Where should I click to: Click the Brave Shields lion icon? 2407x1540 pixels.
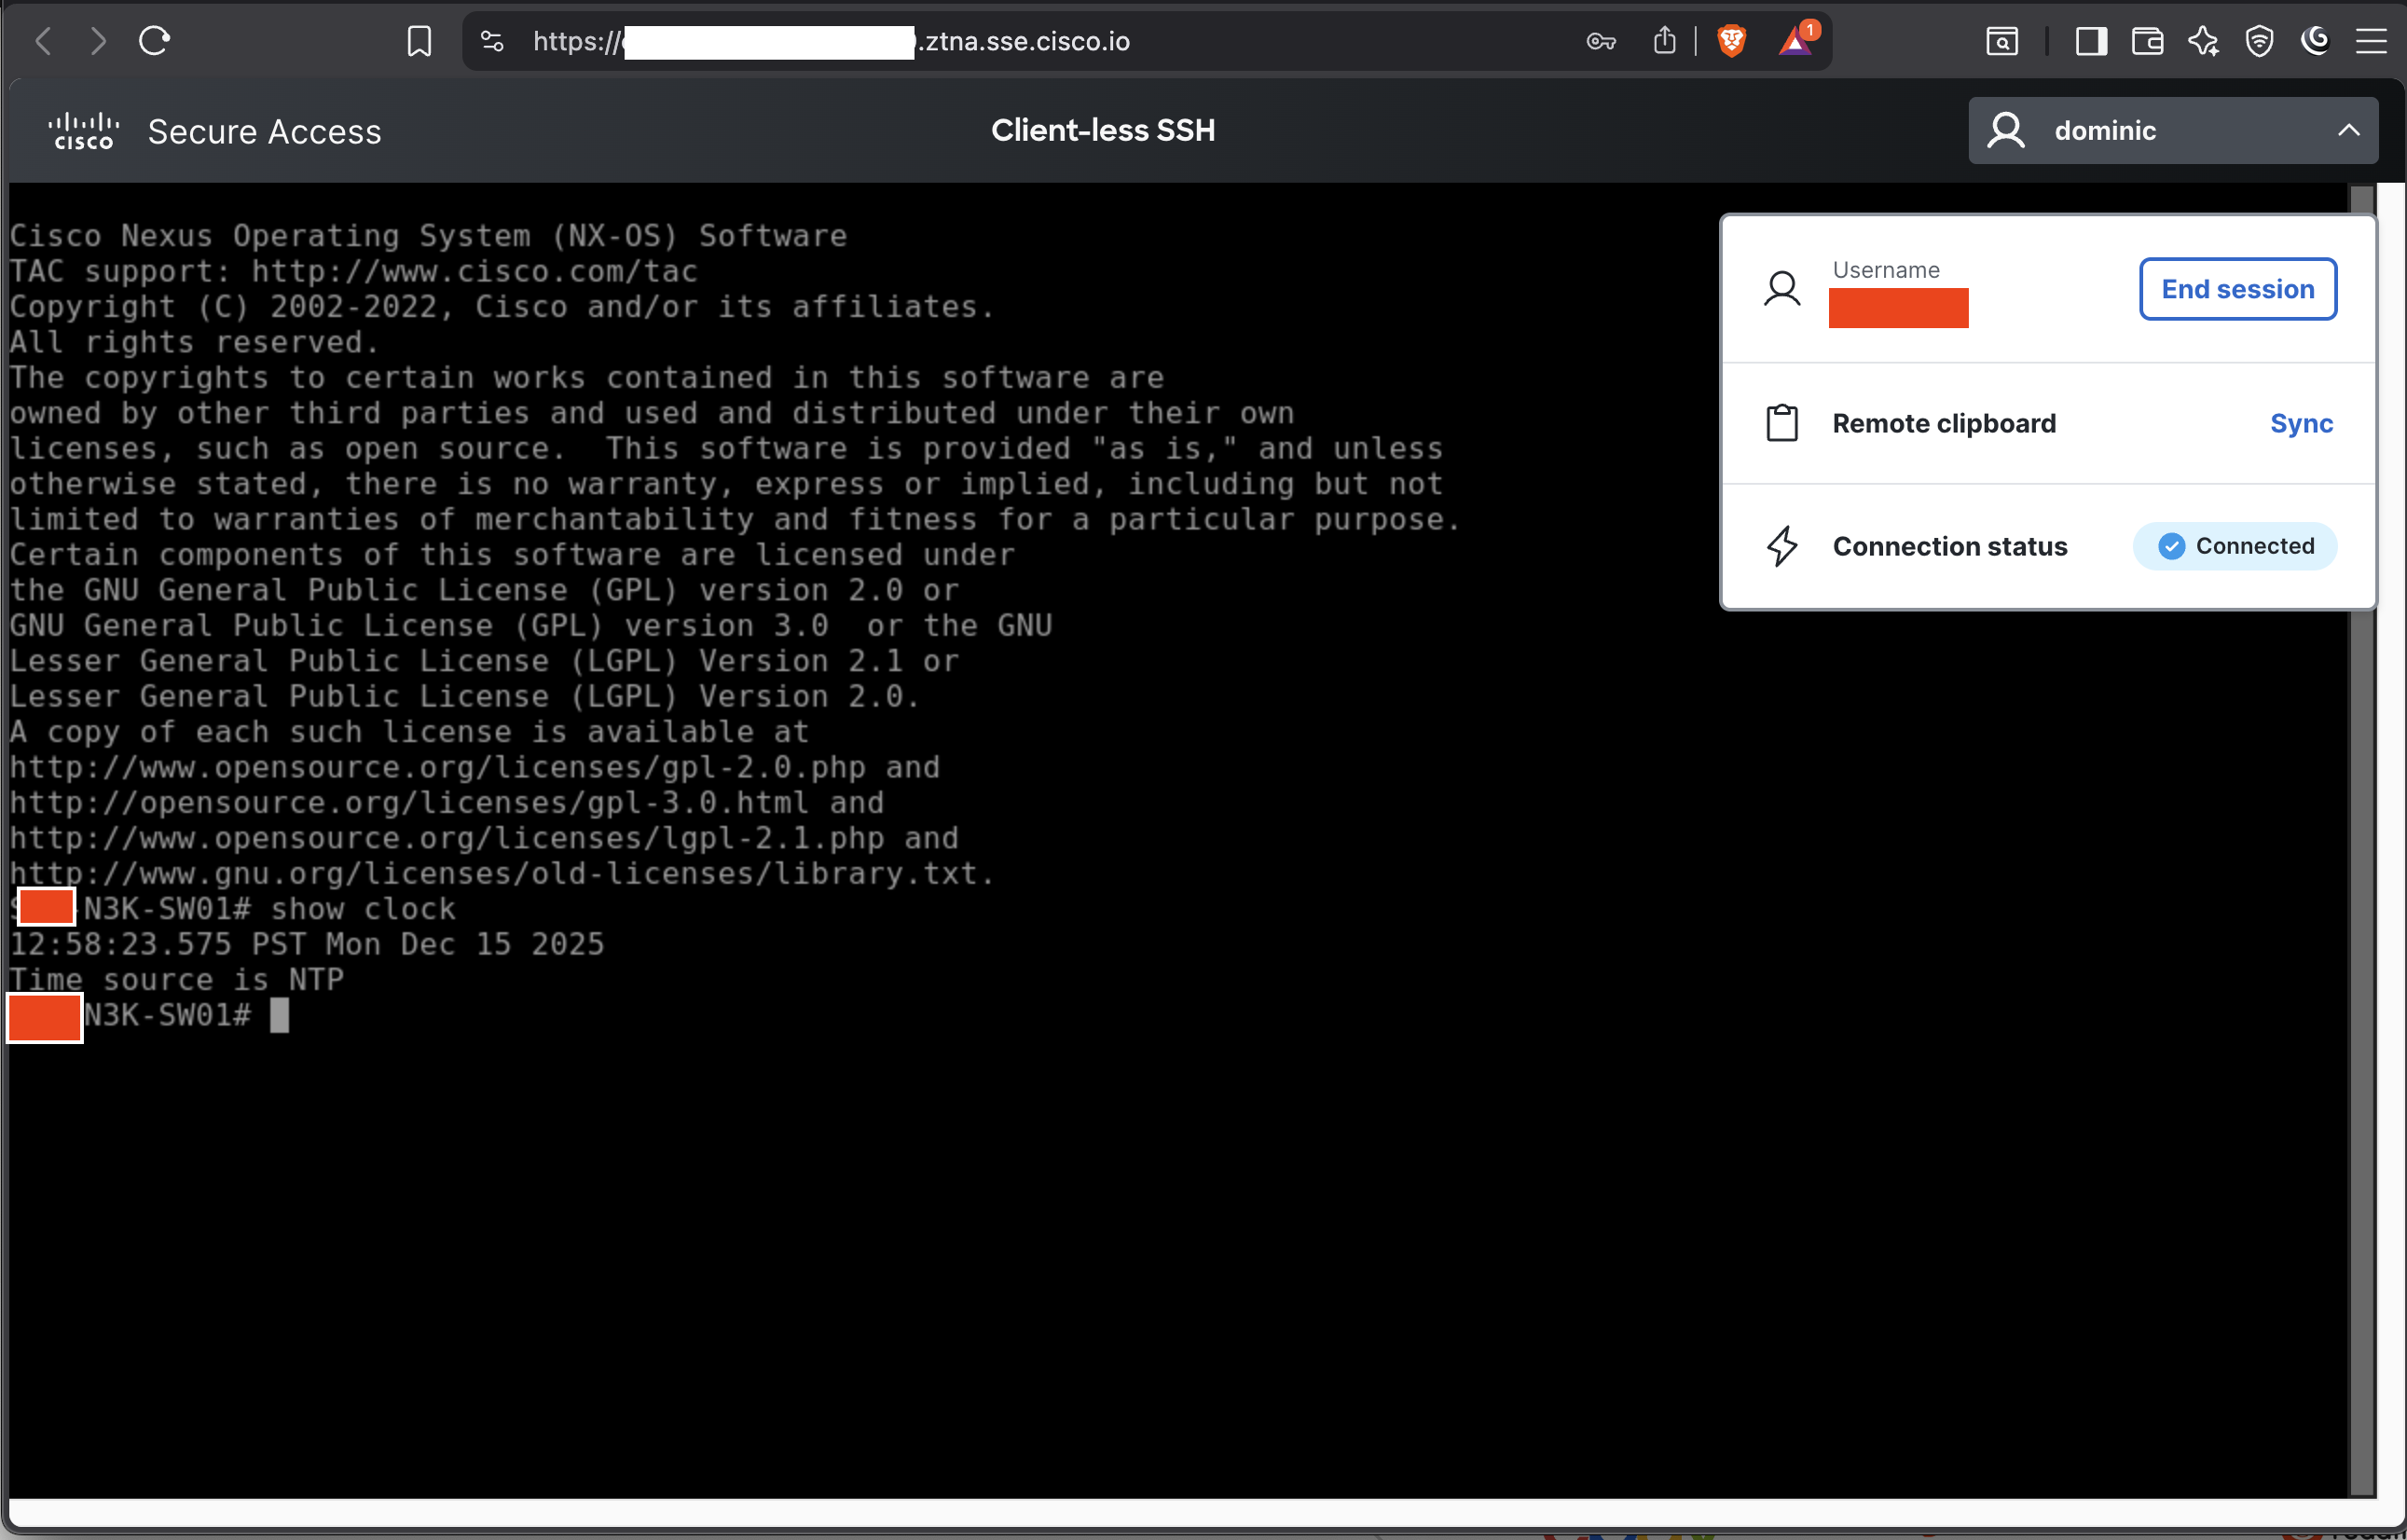pyautogui.click(x=1731, y=41)
